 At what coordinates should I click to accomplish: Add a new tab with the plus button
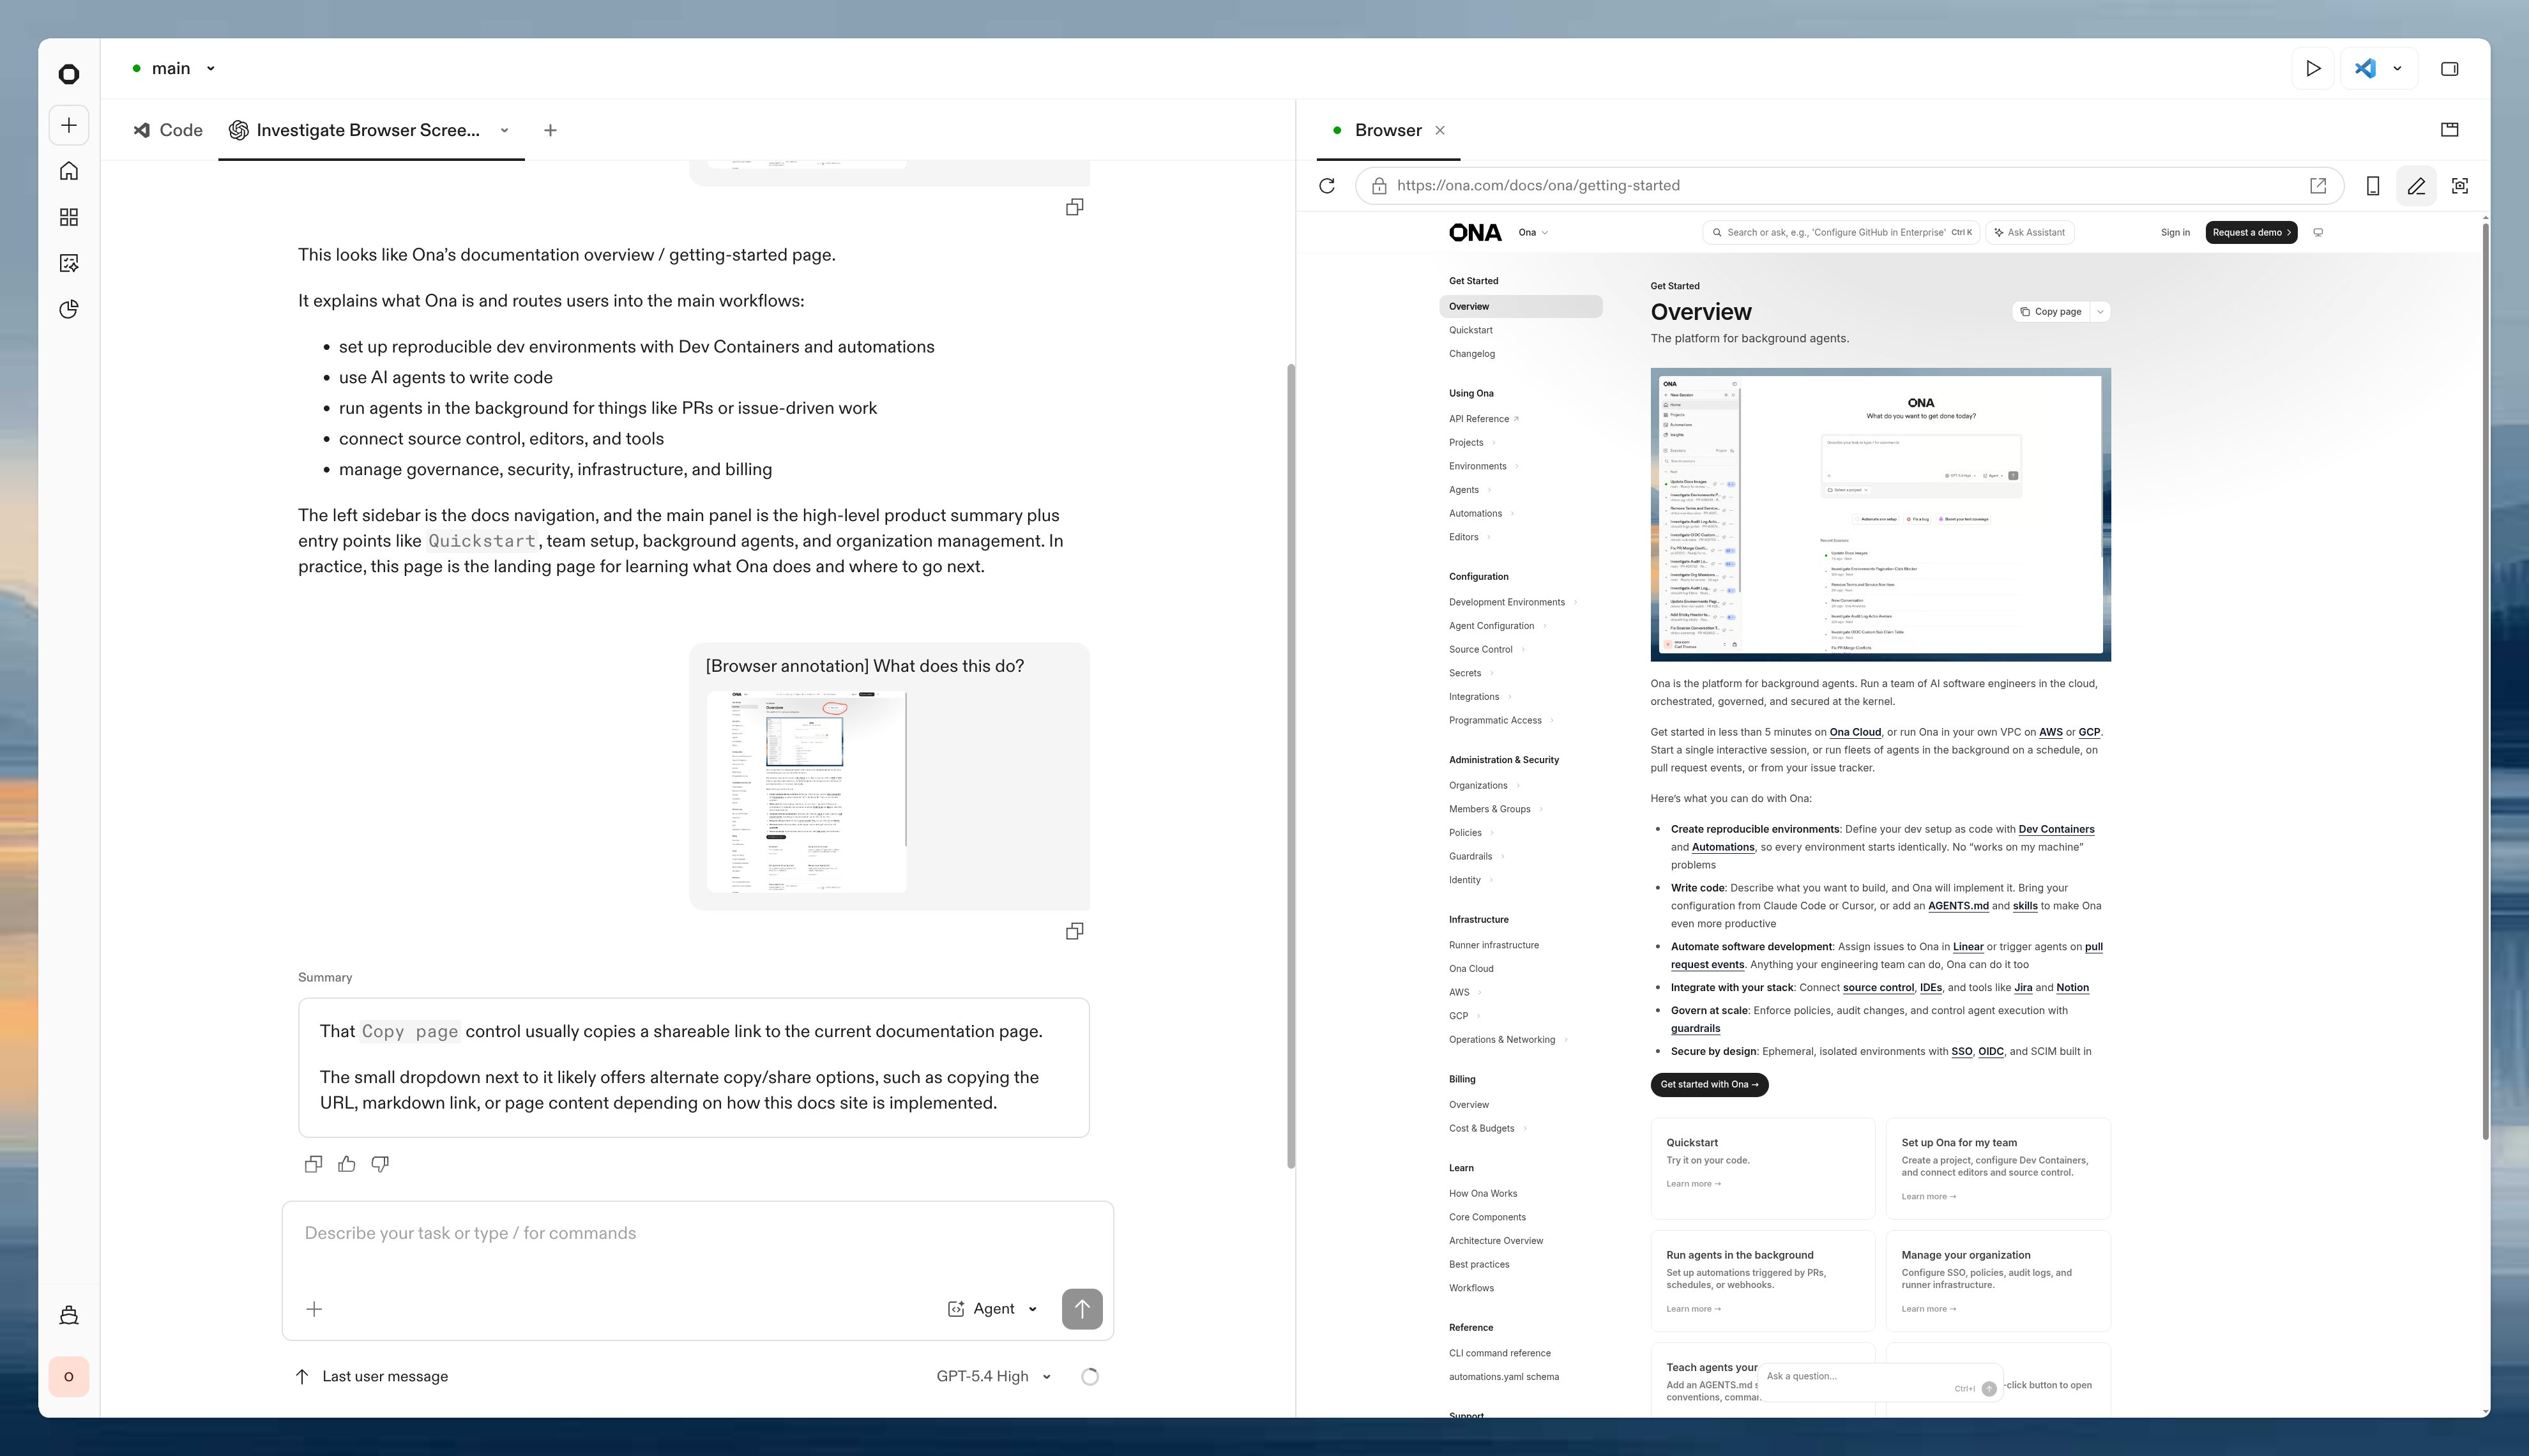pyautogui.click(x=550, y=130)
